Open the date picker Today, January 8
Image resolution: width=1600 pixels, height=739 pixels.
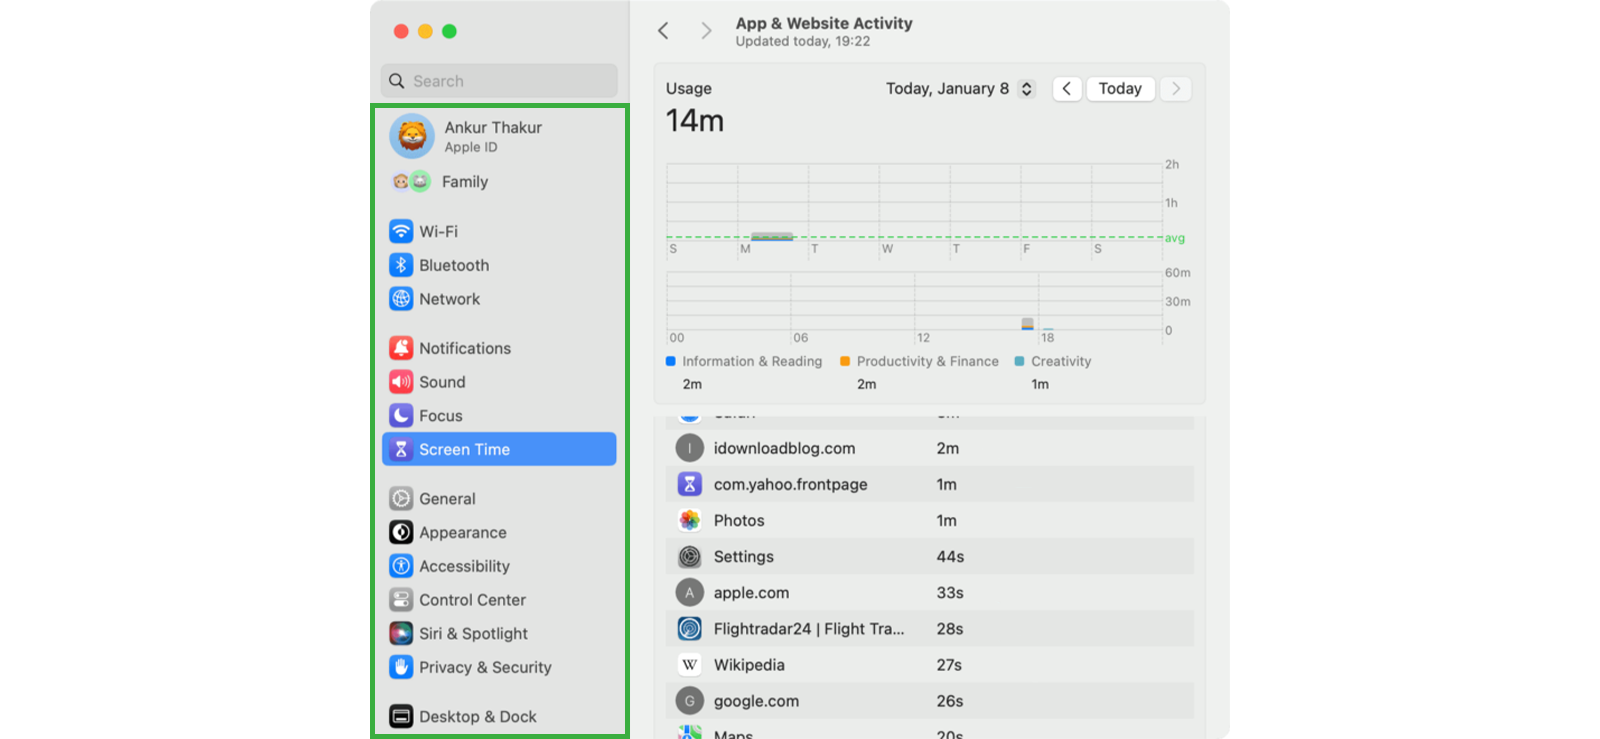click(959, 89)
